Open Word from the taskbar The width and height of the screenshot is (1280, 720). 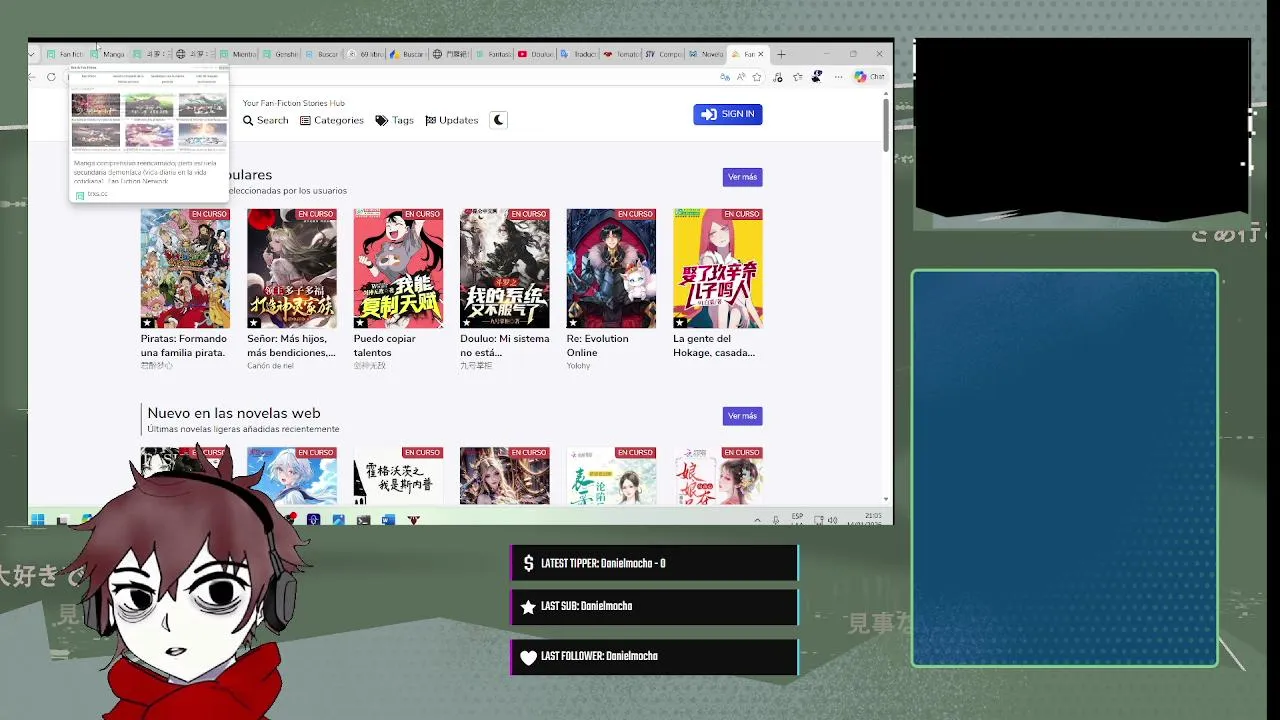point(388,519)
